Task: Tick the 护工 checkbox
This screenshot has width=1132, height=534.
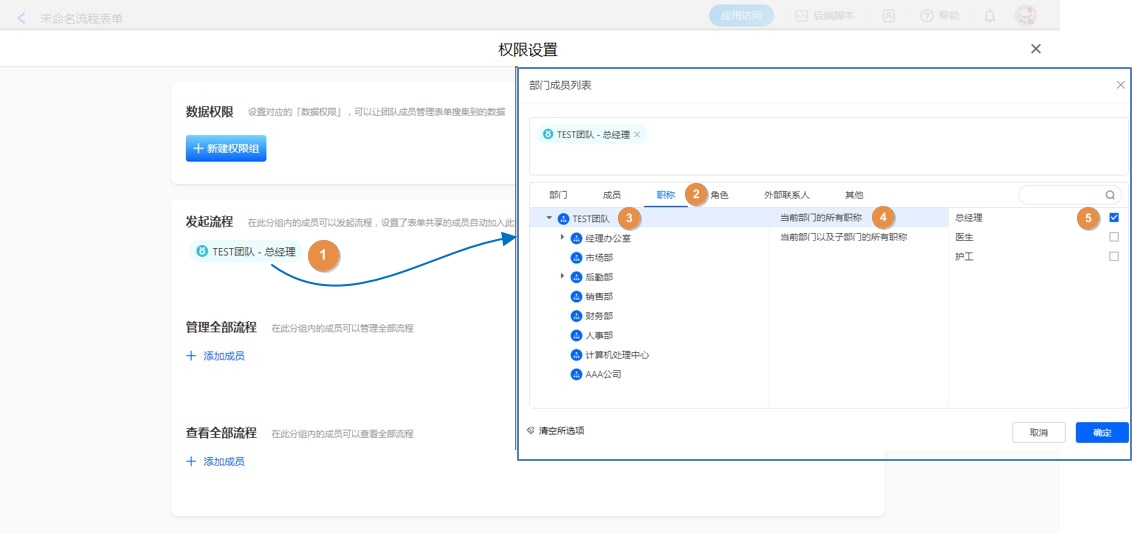Action: 1114,257
